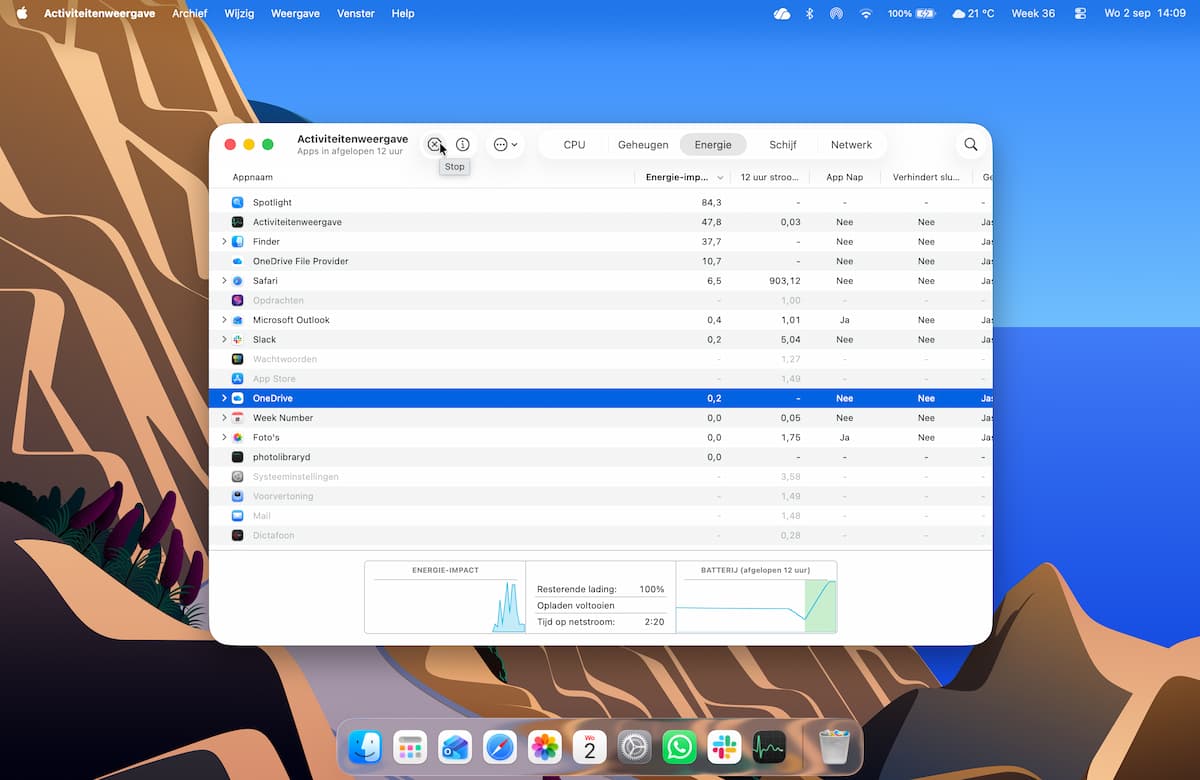
Task: Click the OneDrive File Provider cloud icon
Action: point(238,261)
